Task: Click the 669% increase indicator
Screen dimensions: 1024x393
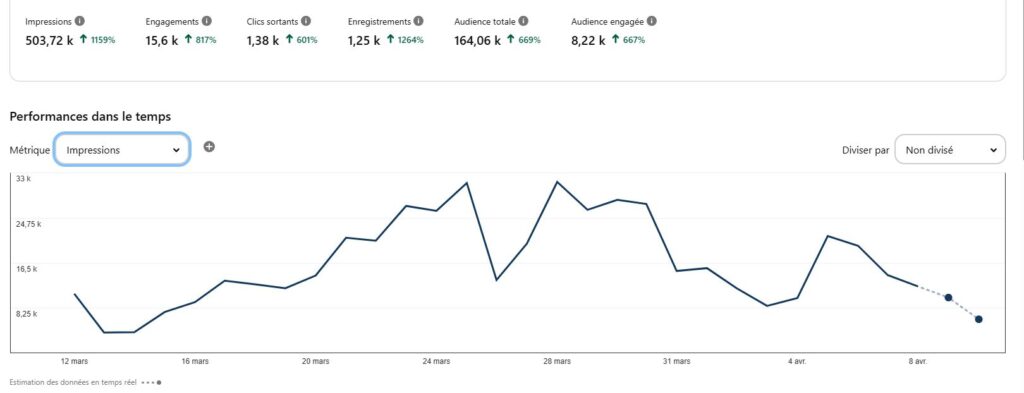Action: coord(524,40)
